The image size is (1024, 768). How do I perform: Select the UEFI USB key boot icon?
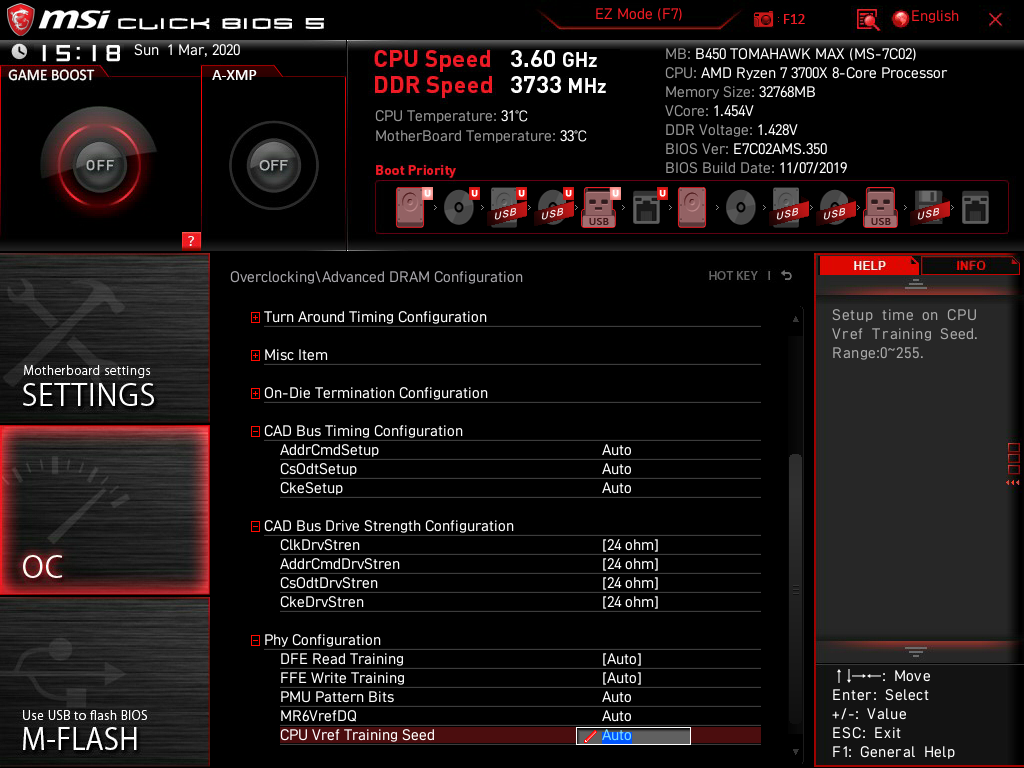tap(601, 208)
